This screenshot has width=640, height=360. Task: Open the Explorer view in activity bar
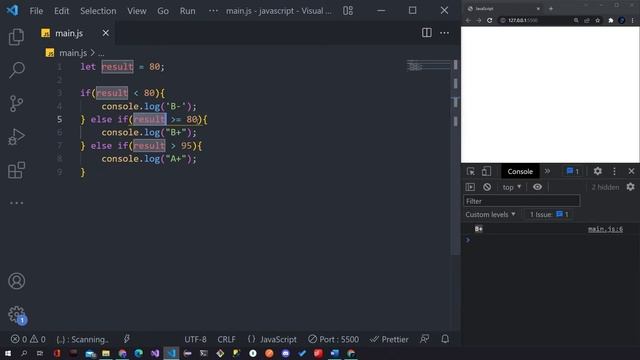coord(16,37)
